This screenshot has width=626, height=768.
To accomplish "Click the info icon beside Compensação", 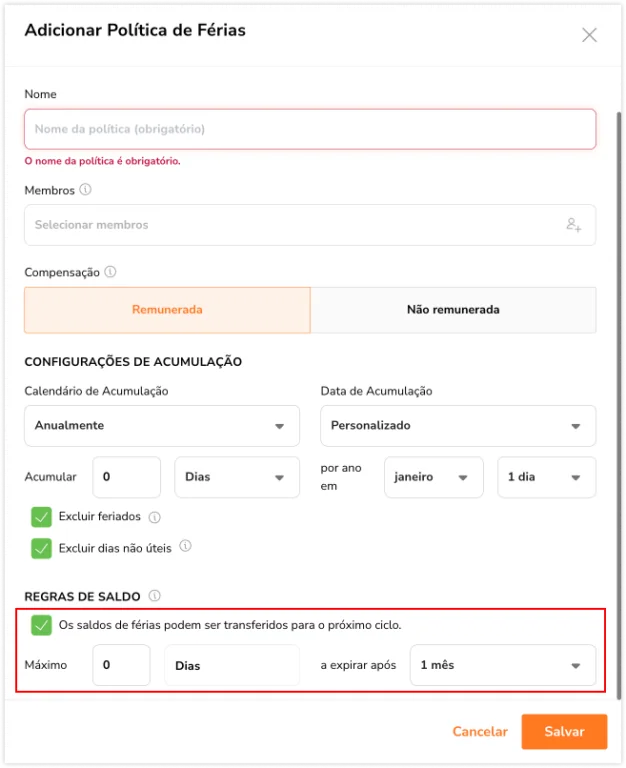I will (x=111, y=272).
